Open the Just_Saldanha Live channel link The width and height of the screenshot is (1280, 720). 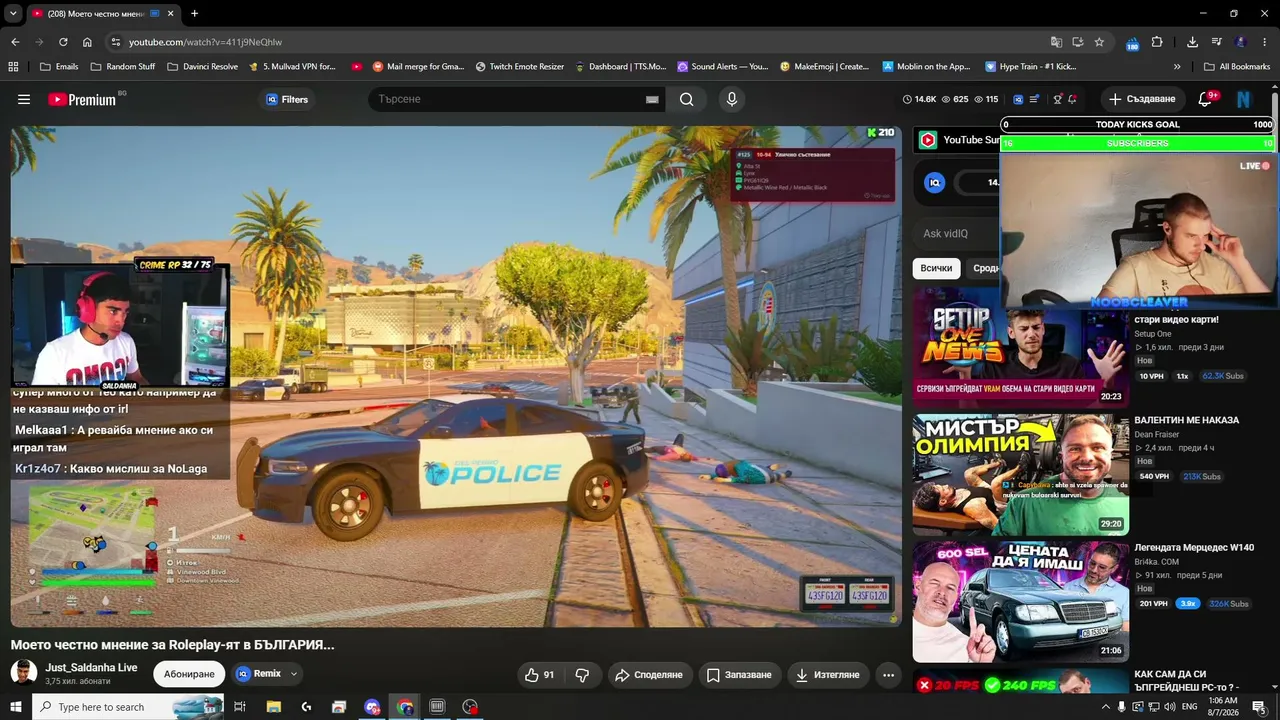pyautogui.click(x=91, y=667)
